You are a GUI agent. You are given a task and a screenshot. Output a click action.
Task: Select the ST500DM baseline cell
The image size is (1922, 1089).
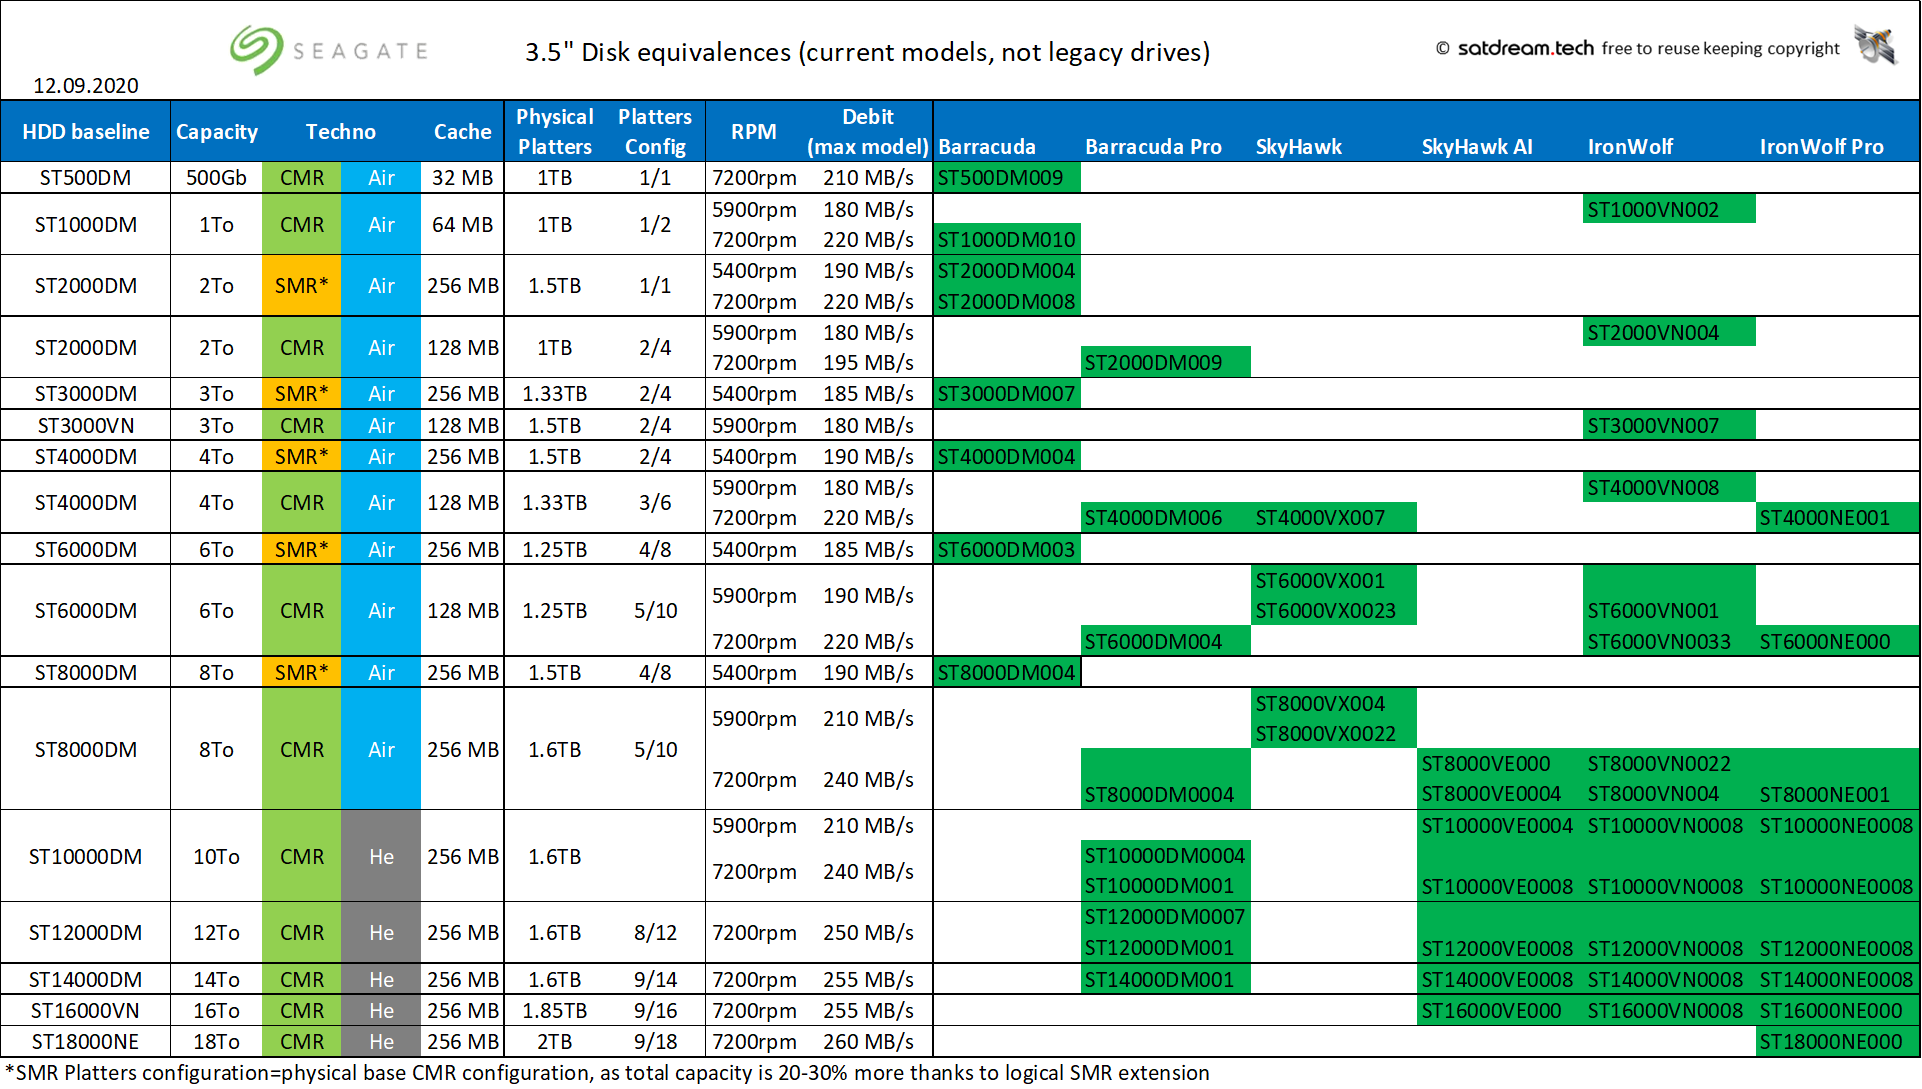click(86, 178)
